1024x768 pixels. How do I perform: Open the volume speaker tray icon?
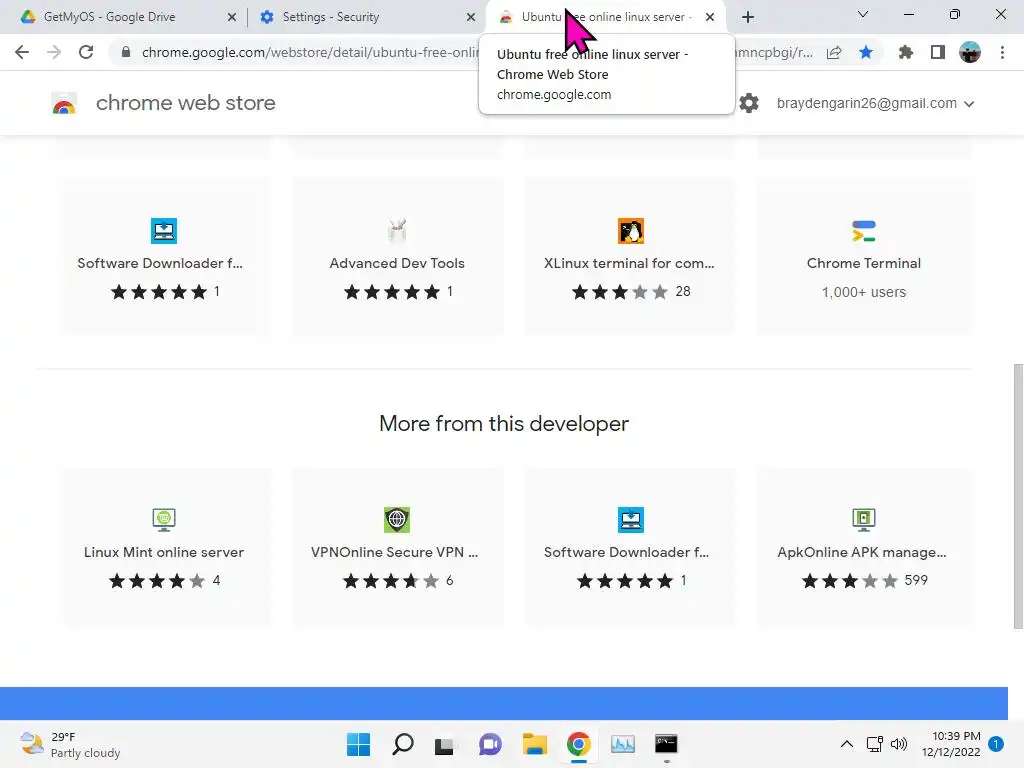click(x=899, y=744)
